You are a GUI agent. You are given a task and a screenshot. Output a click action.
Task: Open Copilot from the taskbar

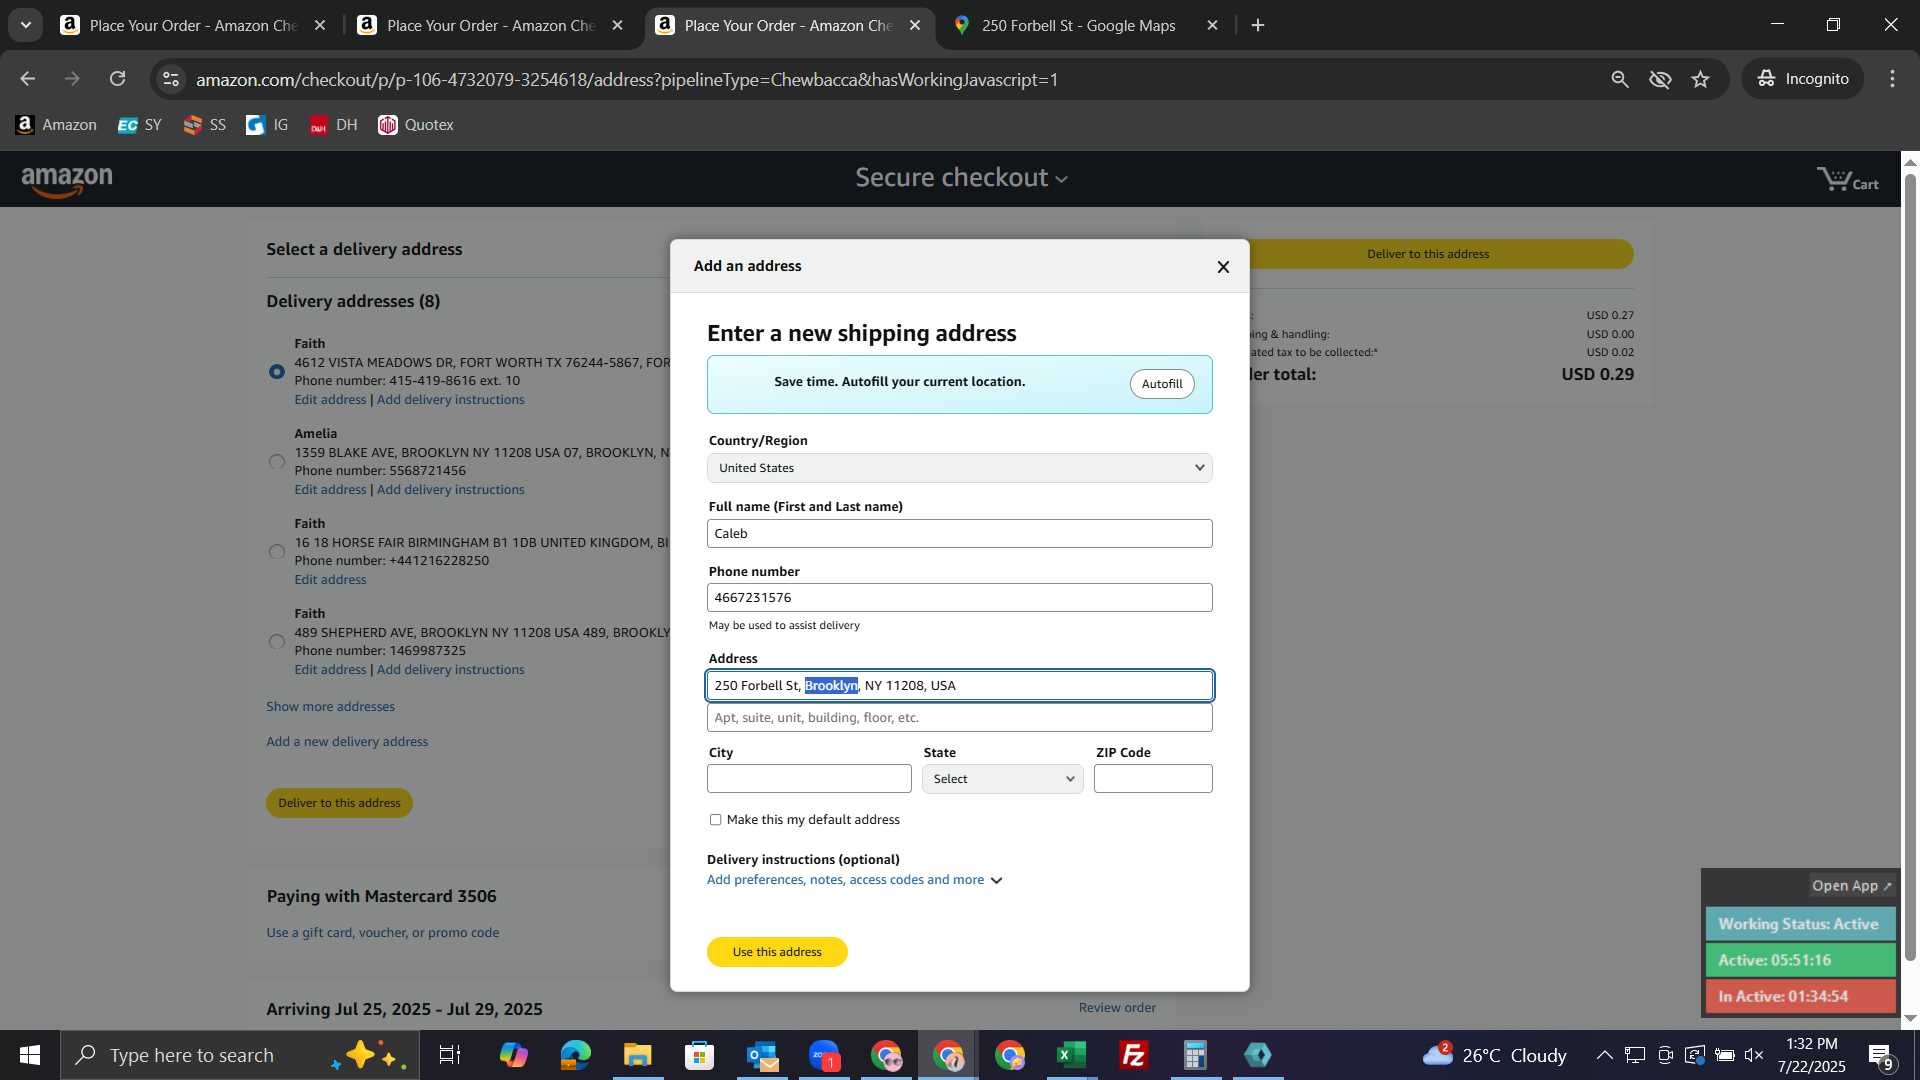[513, 1055]
